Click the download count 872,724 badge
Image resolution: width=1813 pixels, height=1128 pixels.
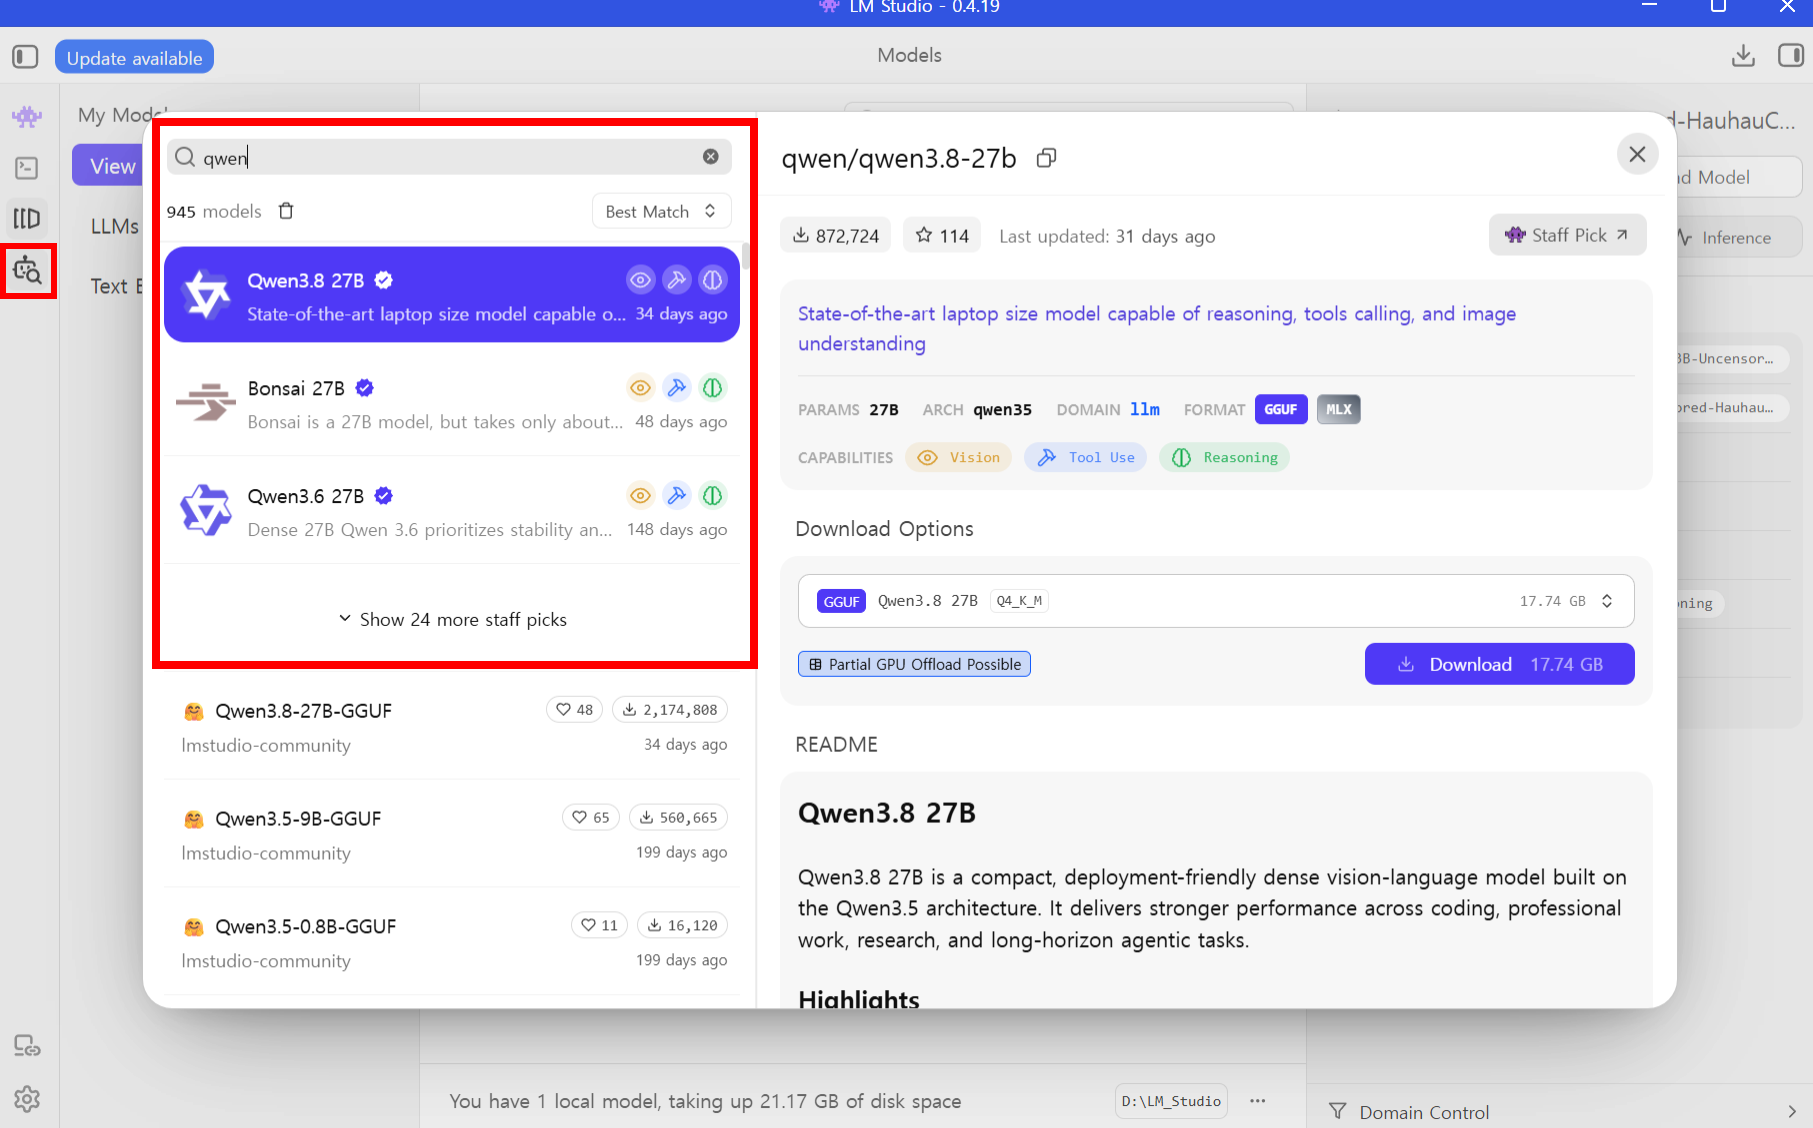coord(836,236)
